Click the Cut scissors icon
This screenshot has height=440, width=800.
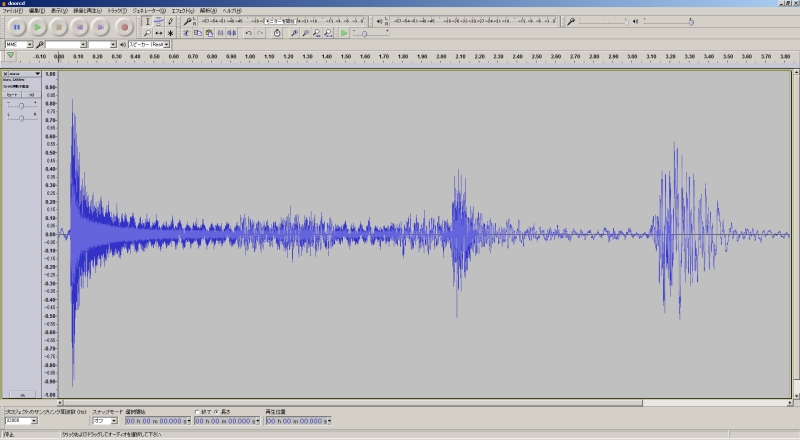click(187, 33)
